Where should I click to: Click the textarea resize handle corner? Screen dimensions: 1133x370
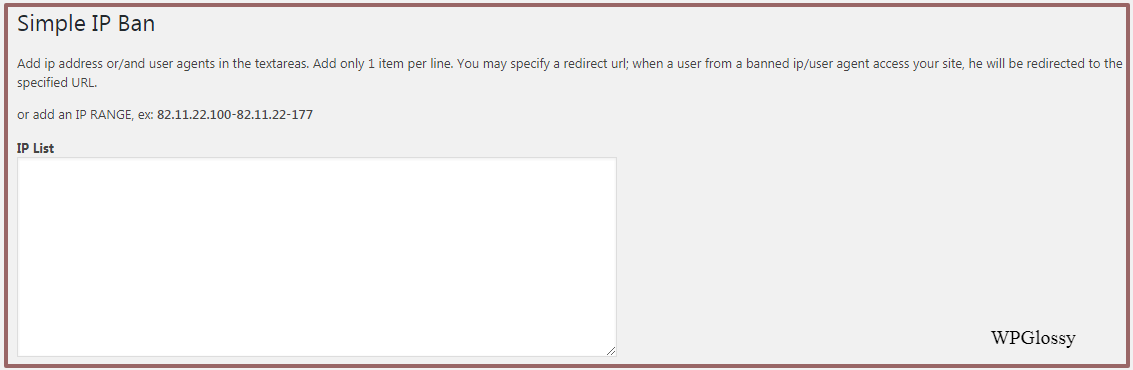pos(611,350)
